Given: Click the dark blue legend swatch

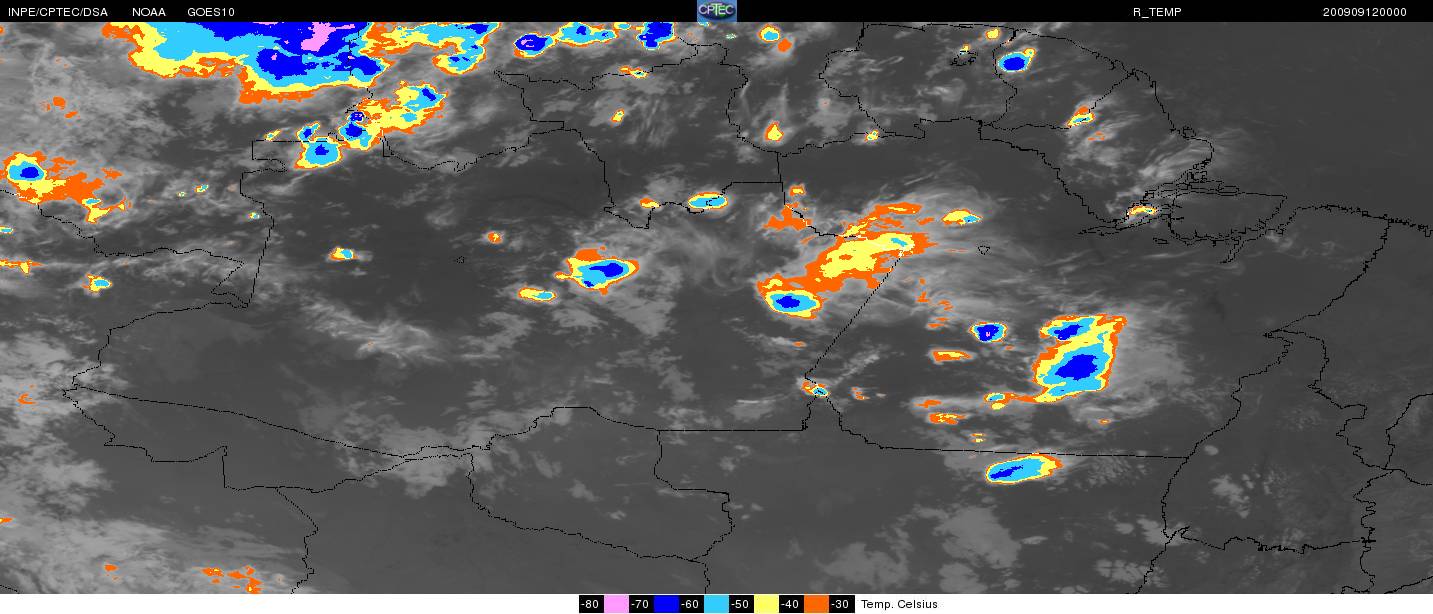Looking at the screenshot, I should click(666, 604).
